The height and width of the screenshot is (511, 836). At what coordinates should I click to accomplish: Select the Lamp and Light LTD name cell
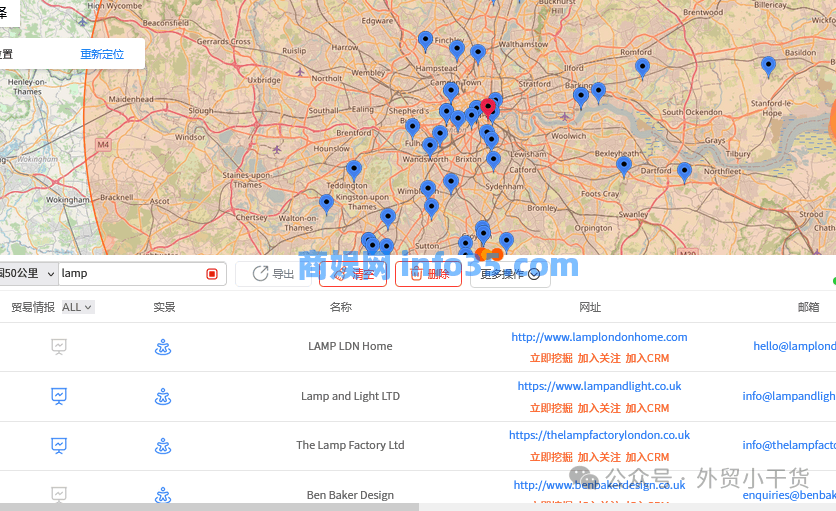point(350,396)
